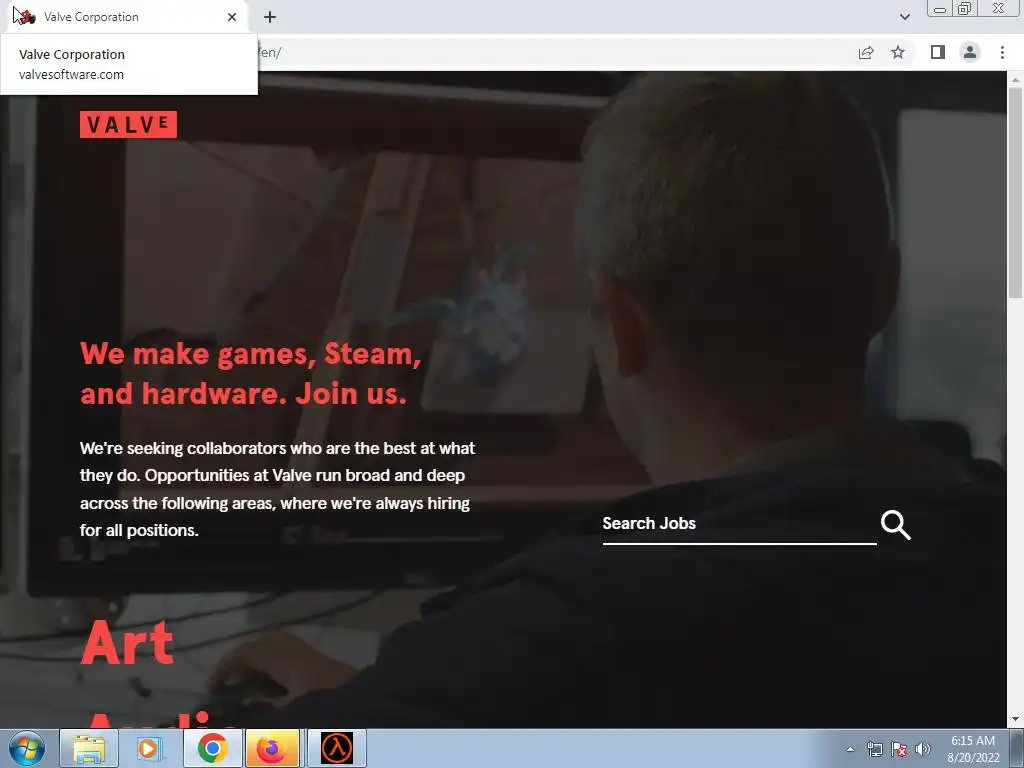The height and width of the screenshot is (768, 1024).
Task: Click the scrollbar down arrow
Action: click(1015, 720)
